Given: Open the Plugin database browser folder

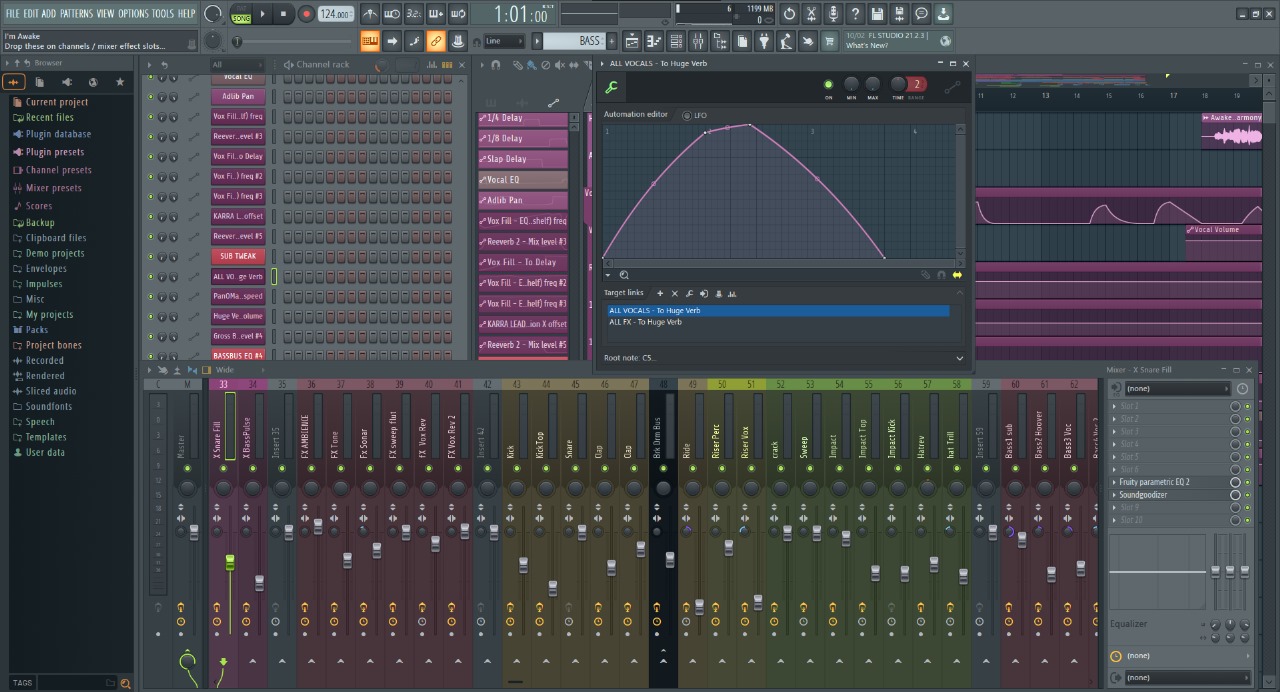Looking at the screenshot, I should coord(58,134).
